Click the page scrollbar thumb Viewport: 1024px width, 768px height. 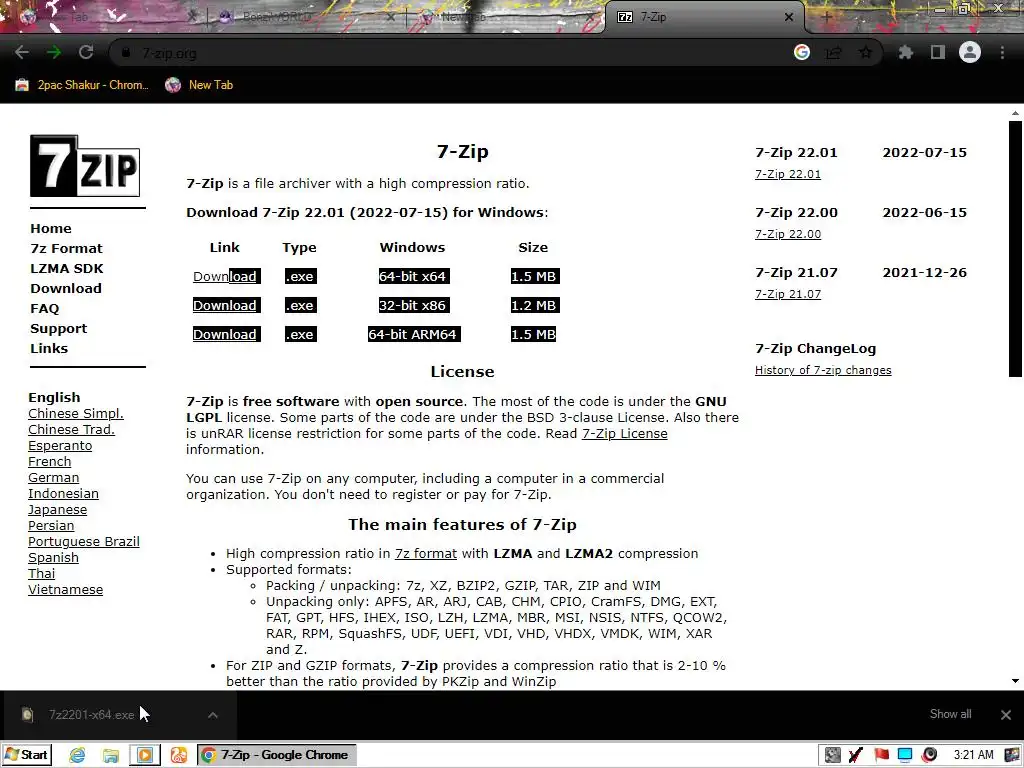point(1015,249)
